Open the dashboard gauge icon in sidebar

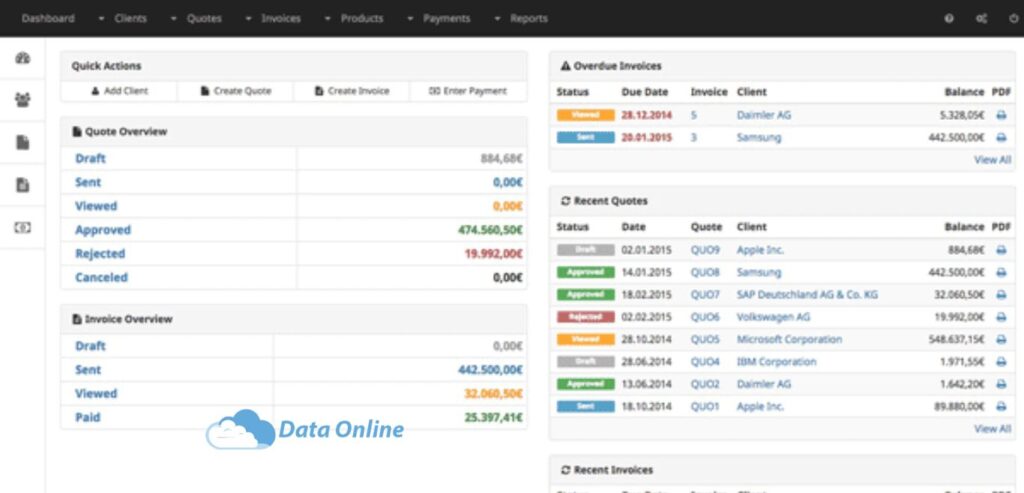coord(23,58)
